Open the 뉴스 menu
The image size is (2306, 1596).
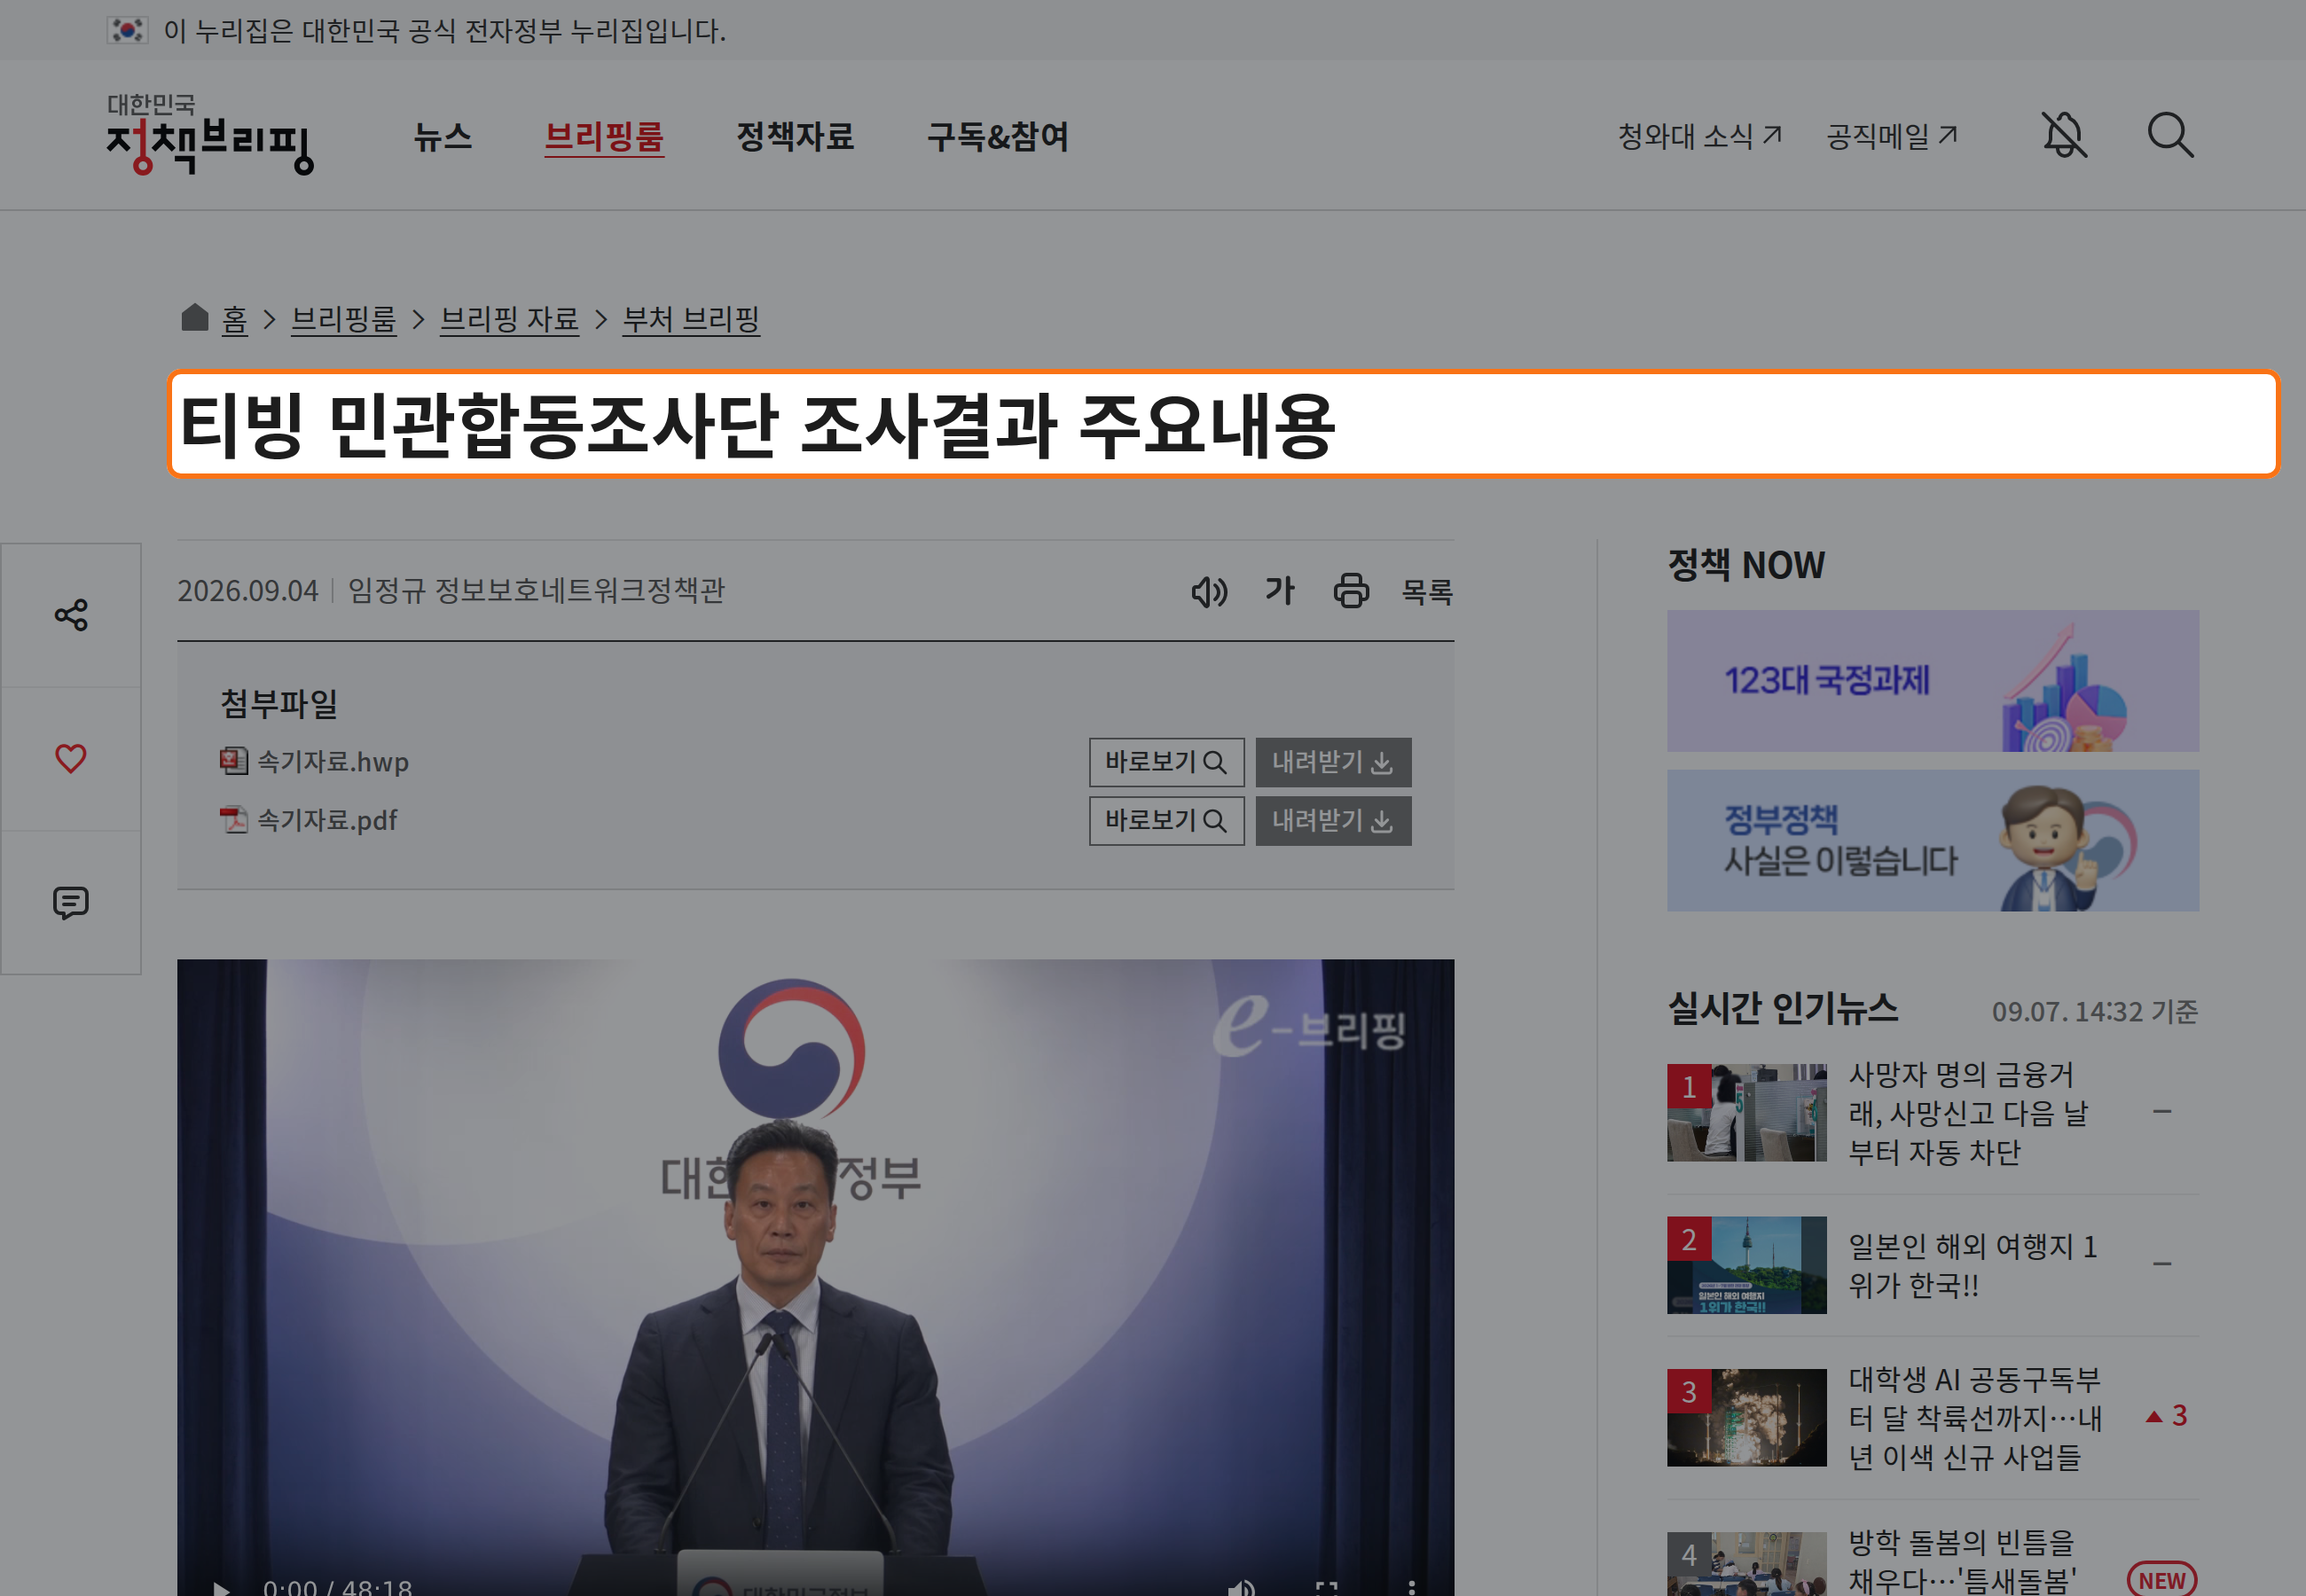coord(443,136)
